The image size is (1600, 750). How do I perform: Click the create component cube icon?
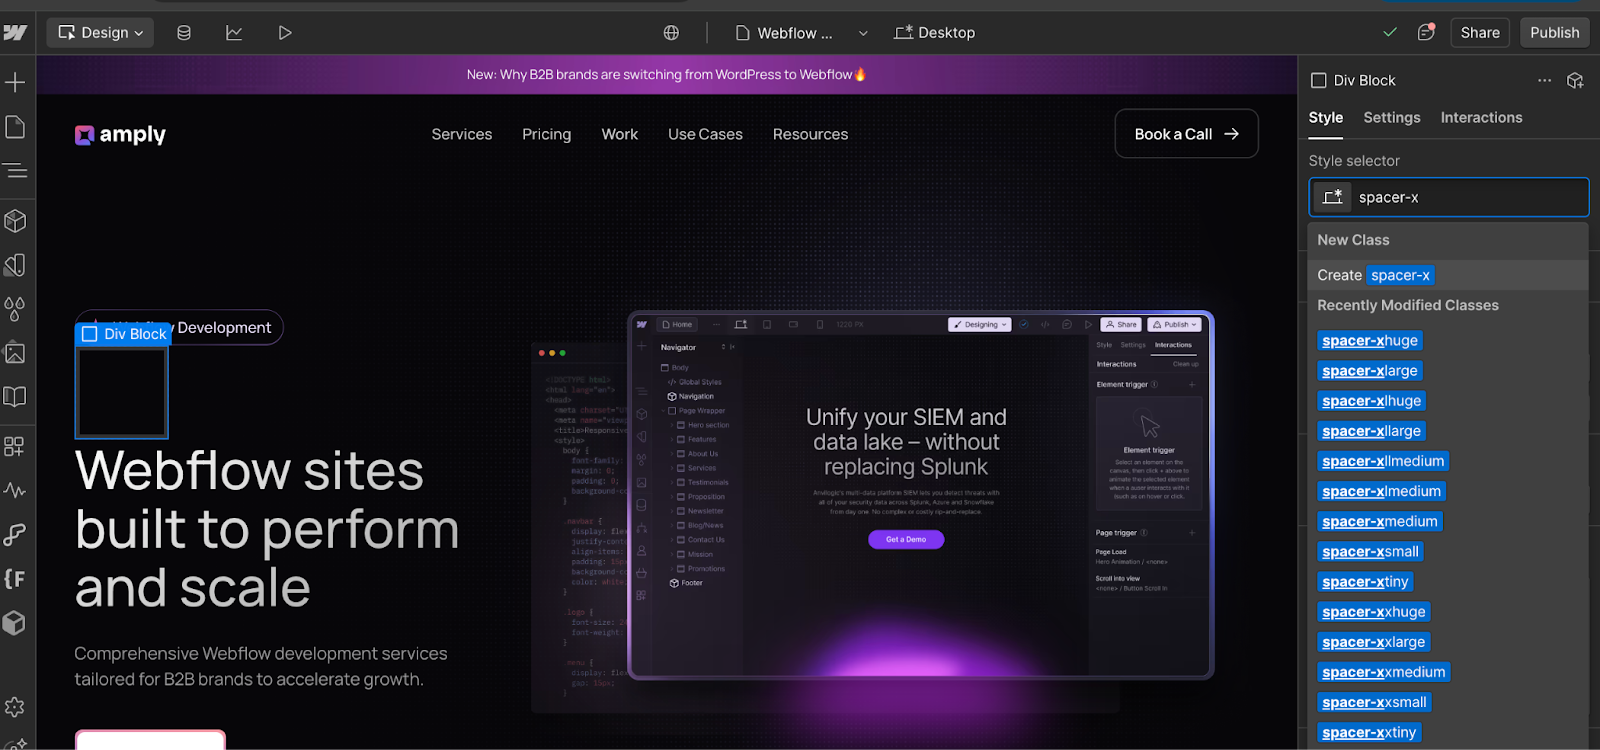(x=1575, y=80)
